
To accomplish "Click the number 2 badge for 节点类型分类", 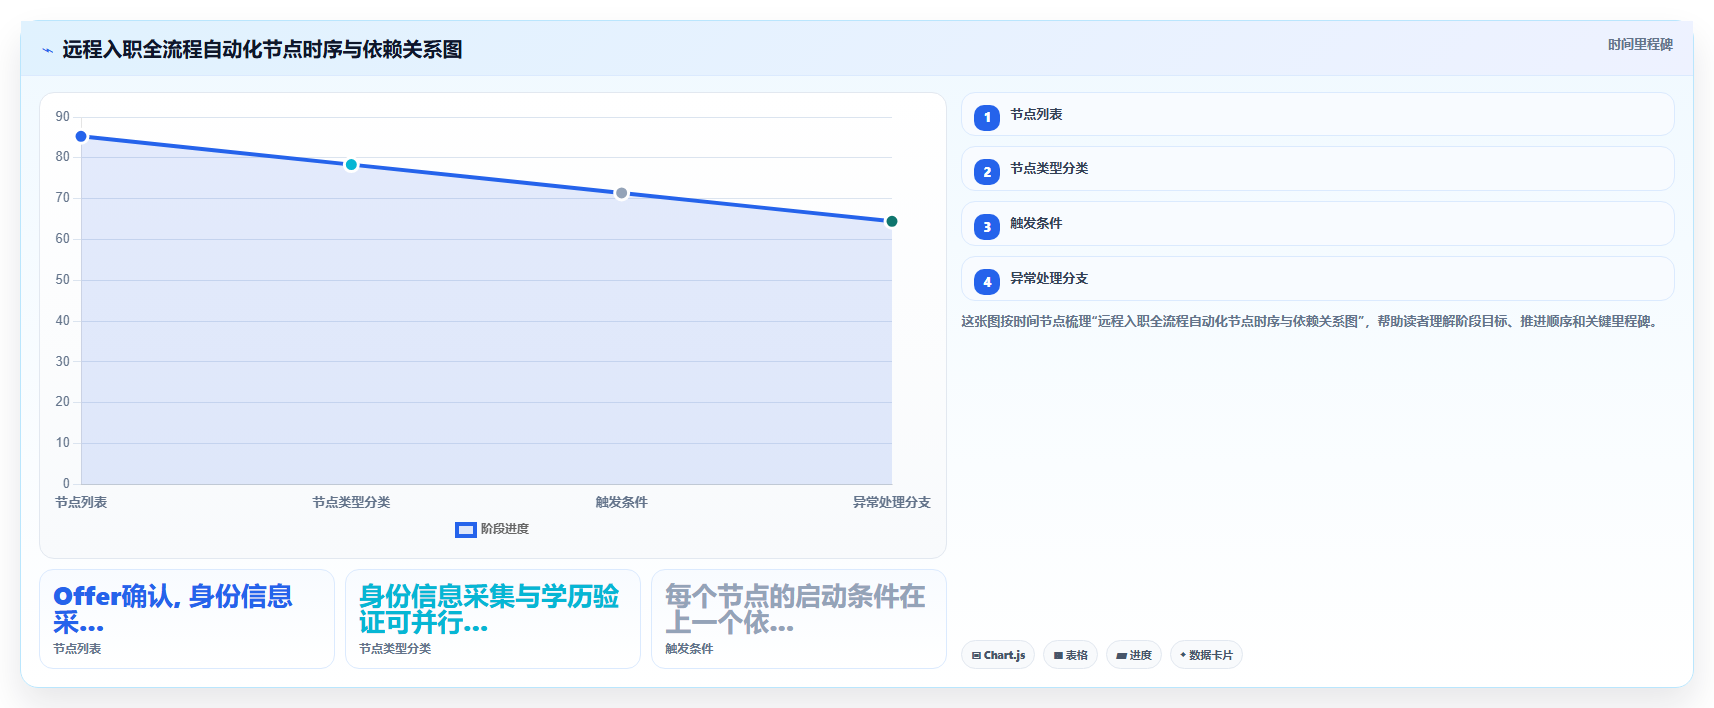I will 987,172.
